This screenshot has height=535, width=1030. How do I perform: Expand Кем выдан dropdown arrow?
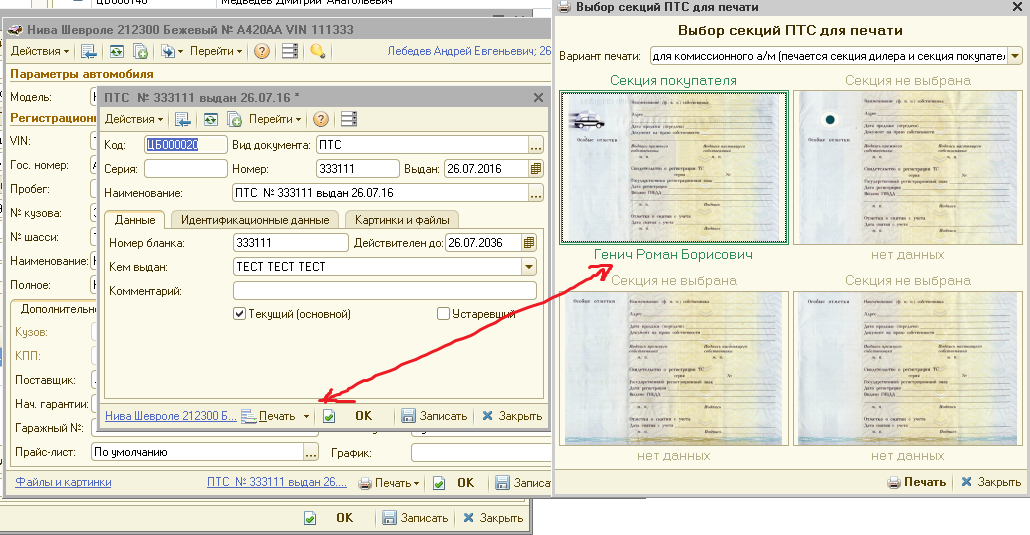(529, 267)
